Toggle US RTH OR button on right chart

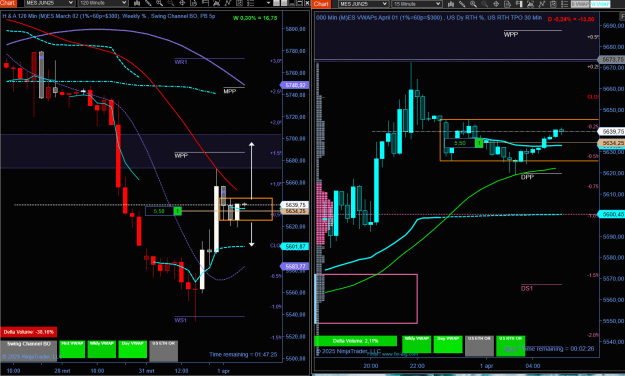click(511, 345)
